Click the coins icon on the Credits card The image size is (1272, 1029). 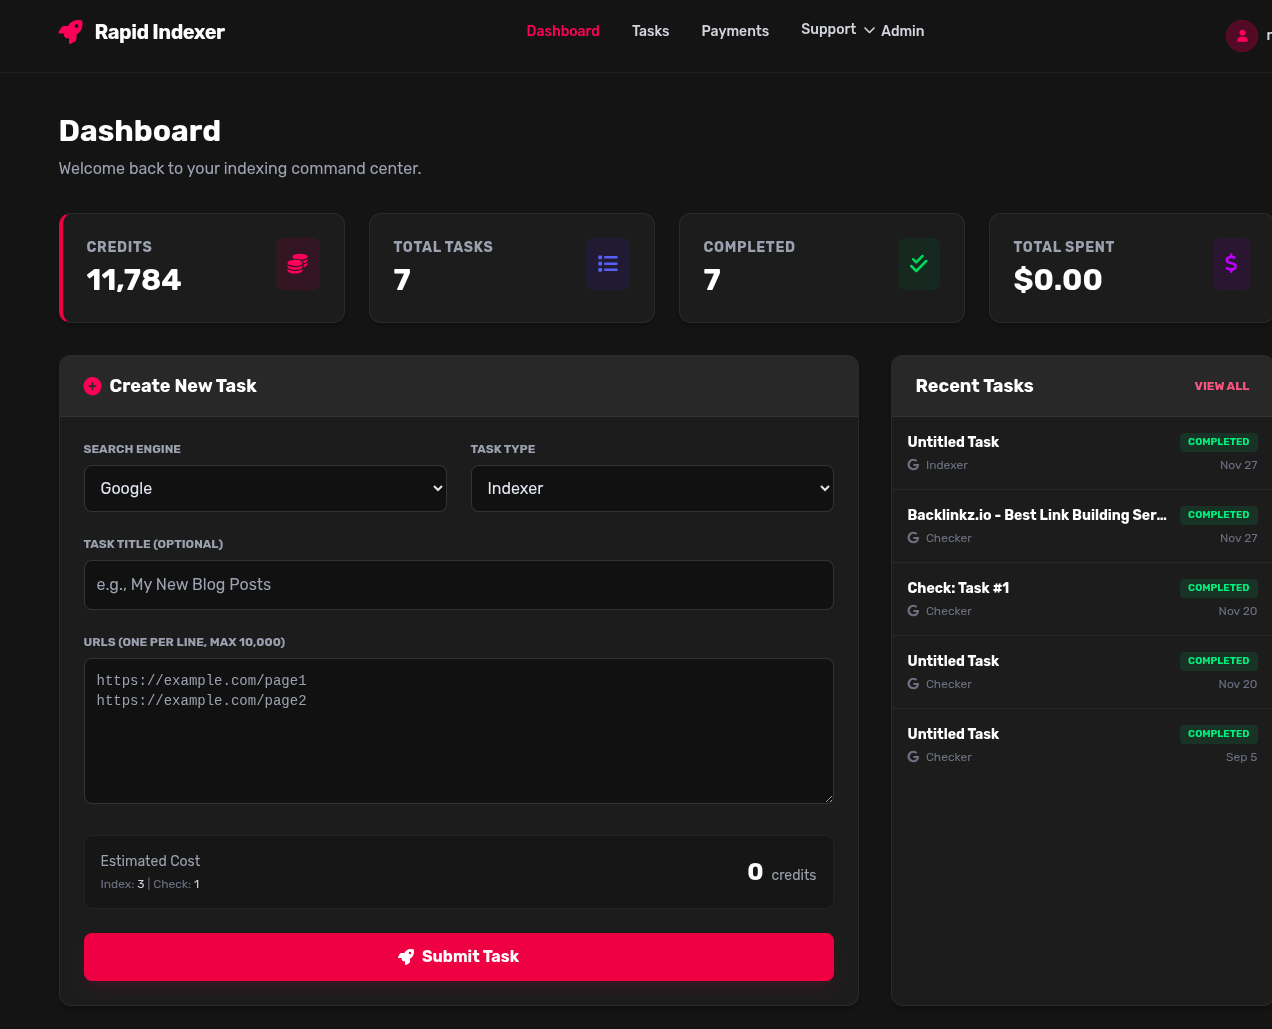click(x=297, y=263)
